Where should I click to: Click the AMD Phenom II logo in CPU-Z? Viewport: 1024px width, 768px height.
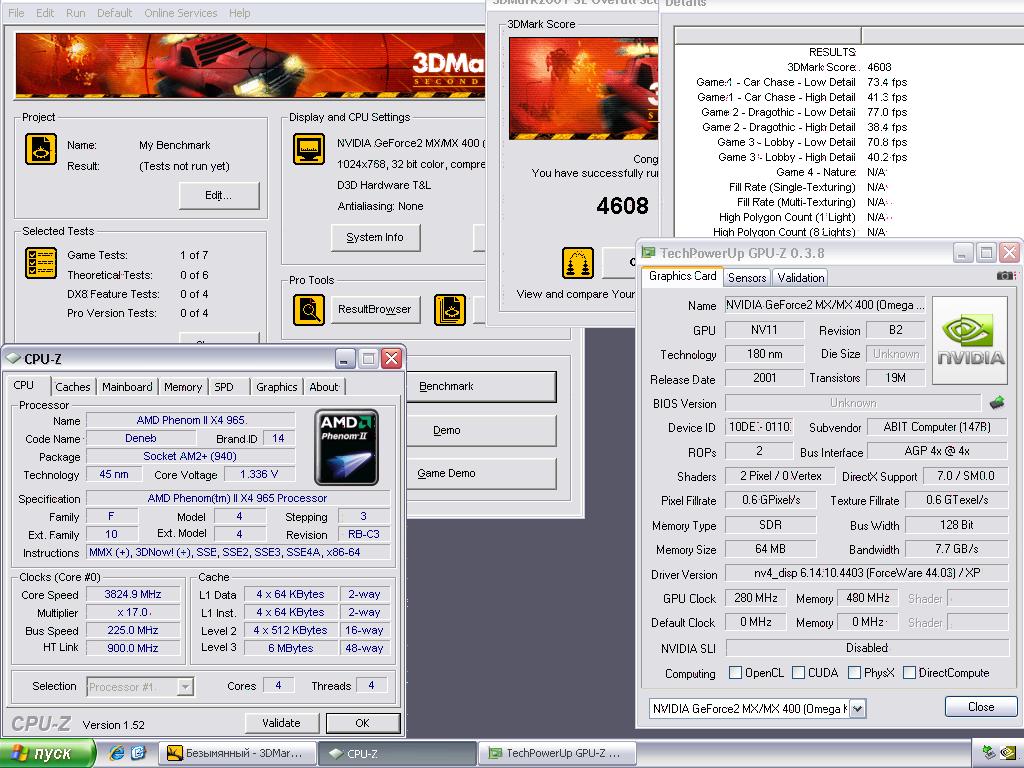tap(346, 447)
